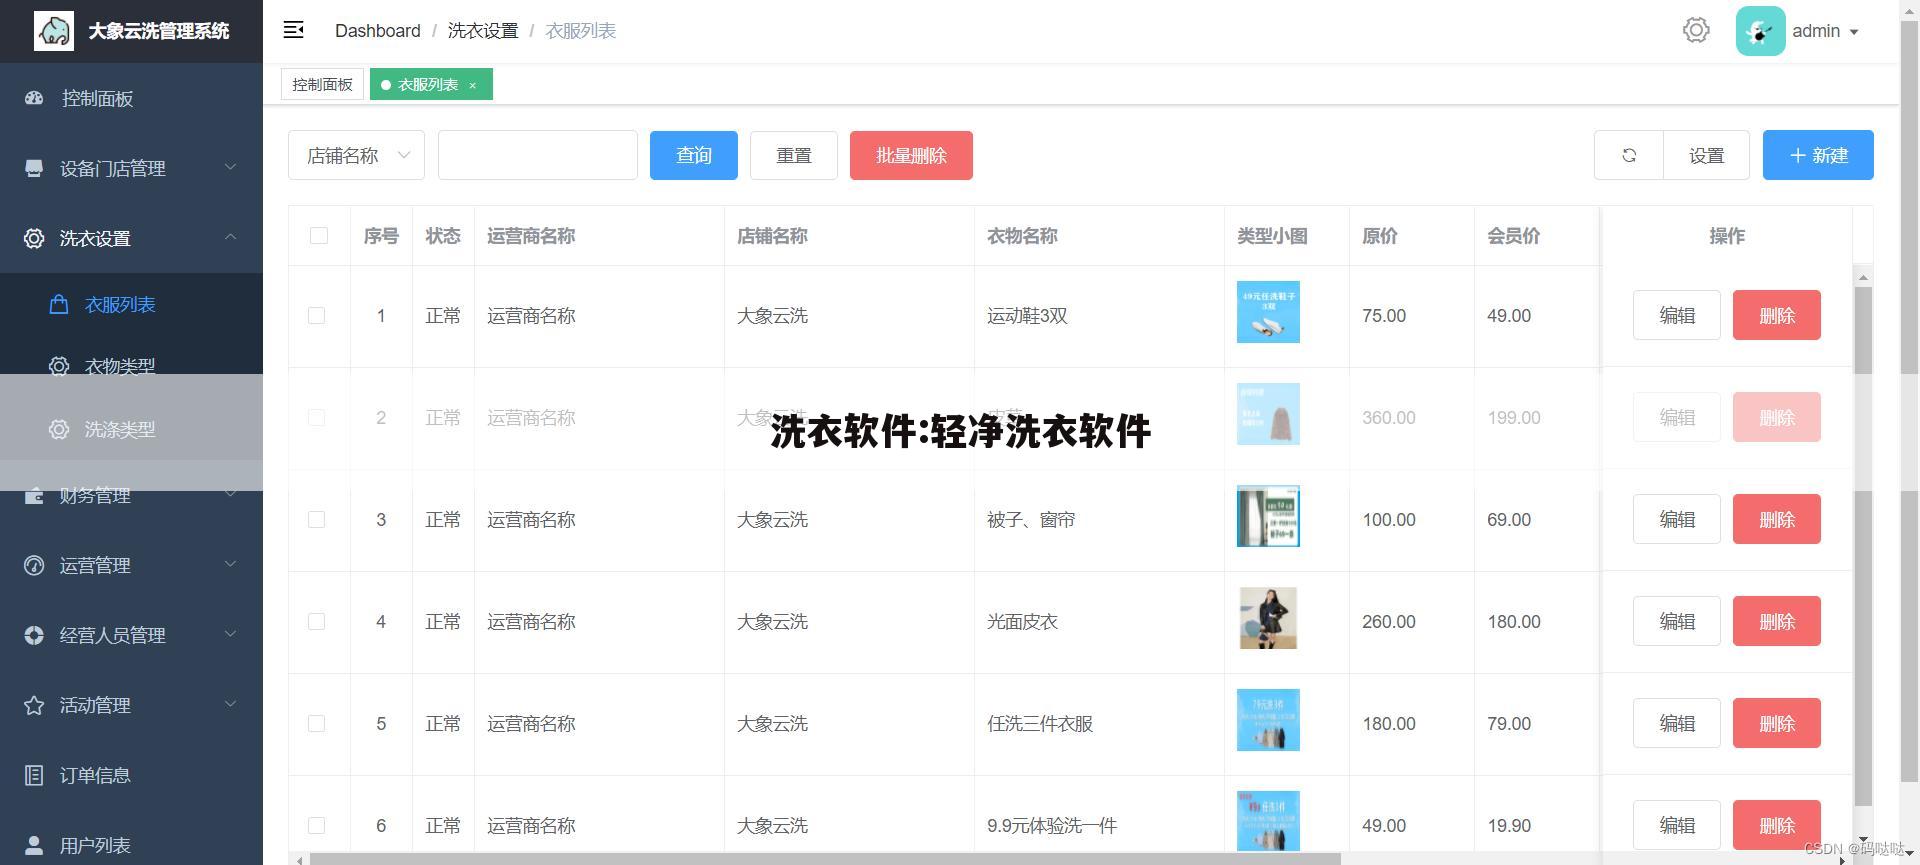Open thumbnail image for 被子、窗帘
Screen dimensions: 1920x865
(1268, 516)
